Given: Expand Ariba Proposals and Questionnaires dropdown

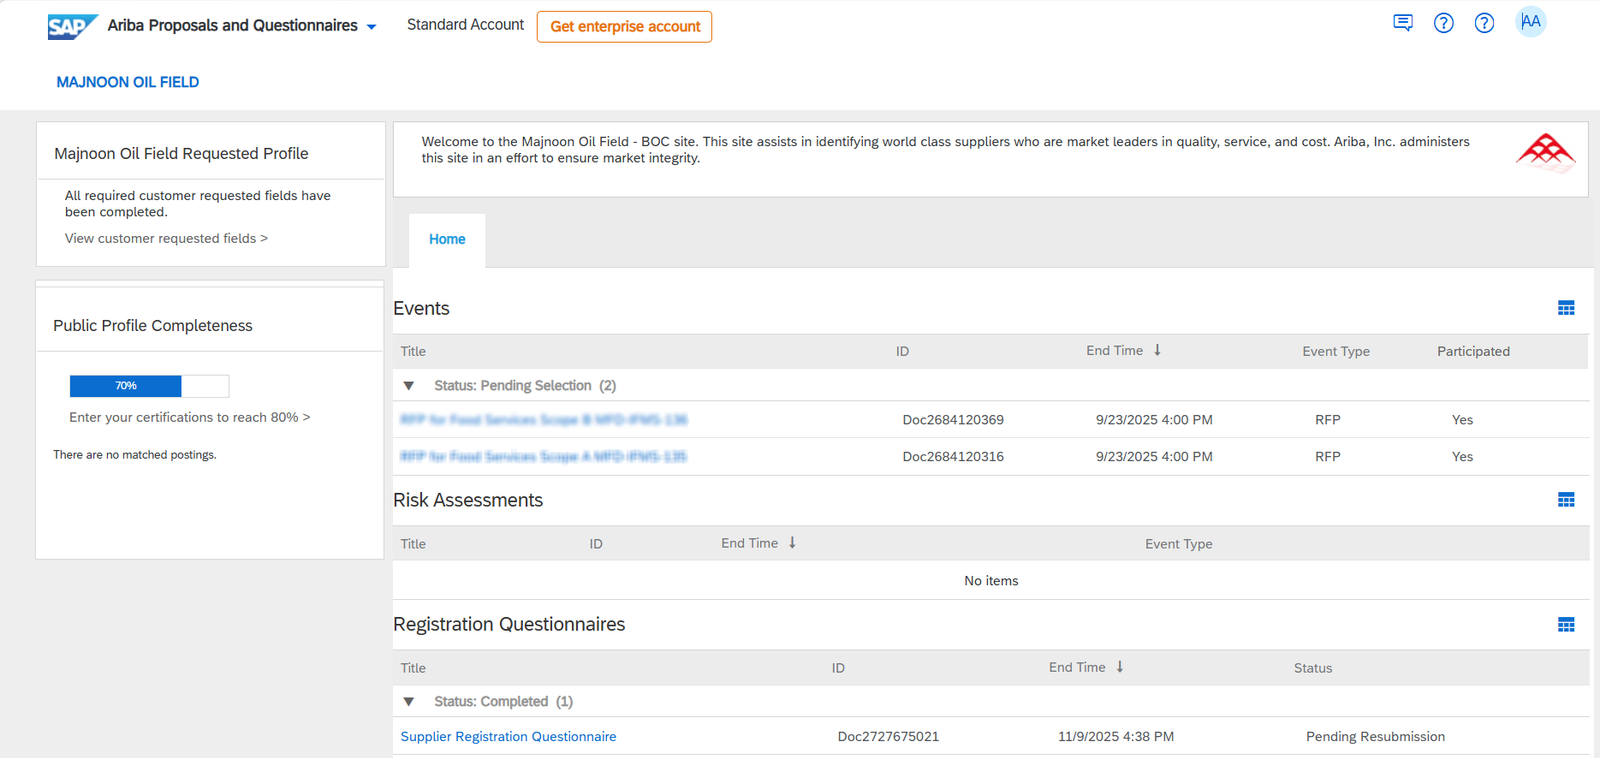Looking at the screenshot, I should (x=371, y=27).
